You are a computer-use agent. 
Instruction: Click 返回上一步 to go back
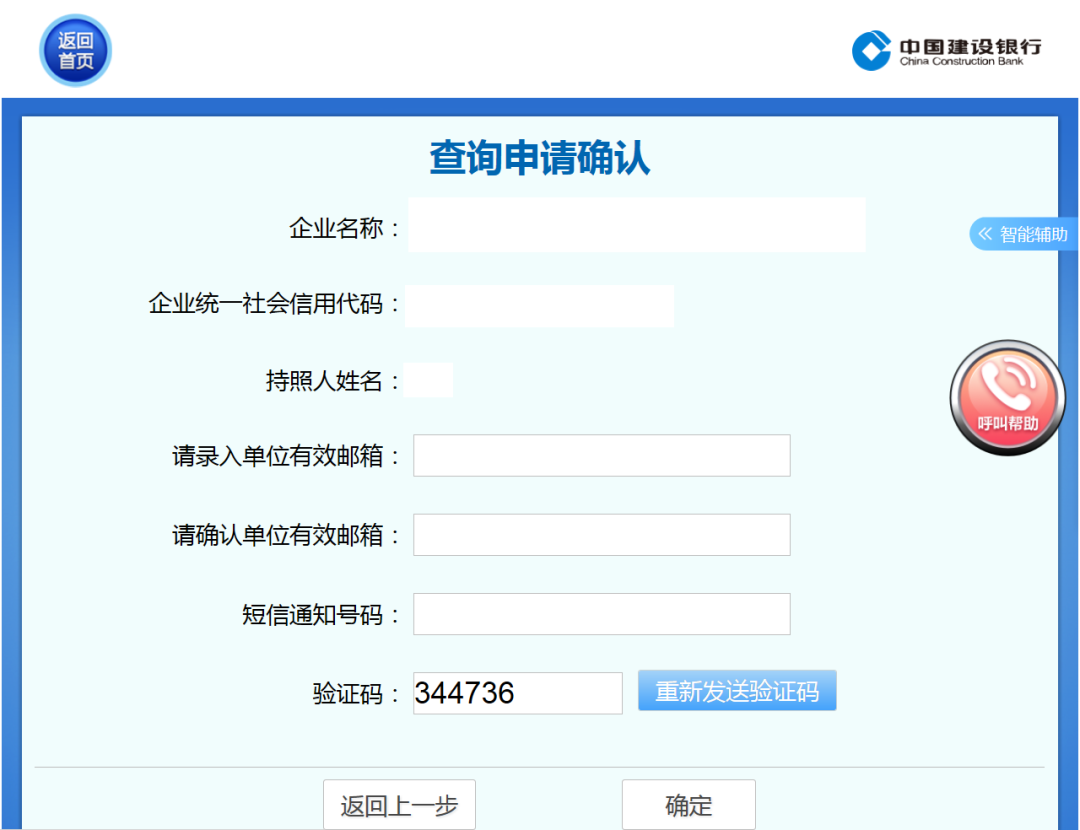(x=399, y=804)
